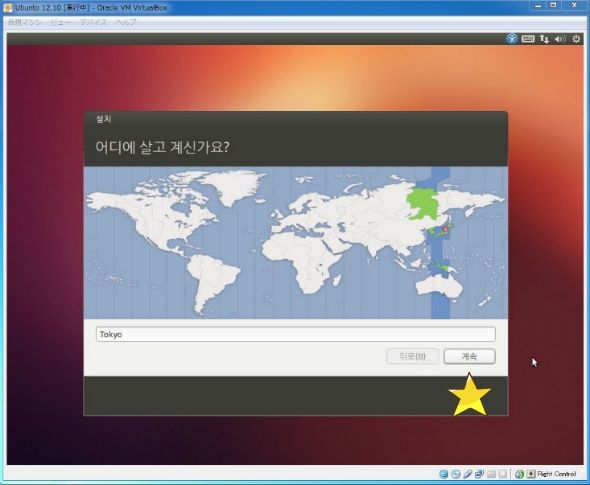This screenshot has height=485, width=590.
Task: Click the VirtualBox shared folders status icon
Action: tap(491, 474)
